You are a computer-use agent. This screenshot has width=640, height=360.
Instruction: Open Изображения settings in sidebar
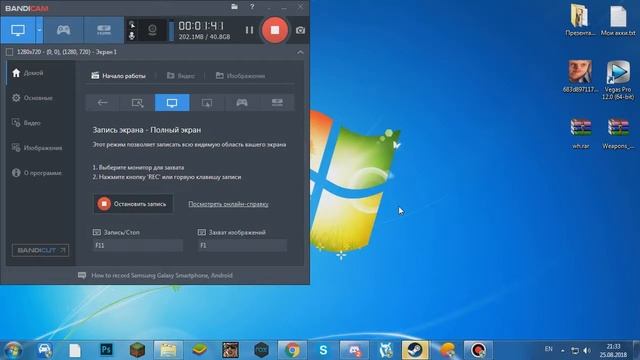point(37,148)
